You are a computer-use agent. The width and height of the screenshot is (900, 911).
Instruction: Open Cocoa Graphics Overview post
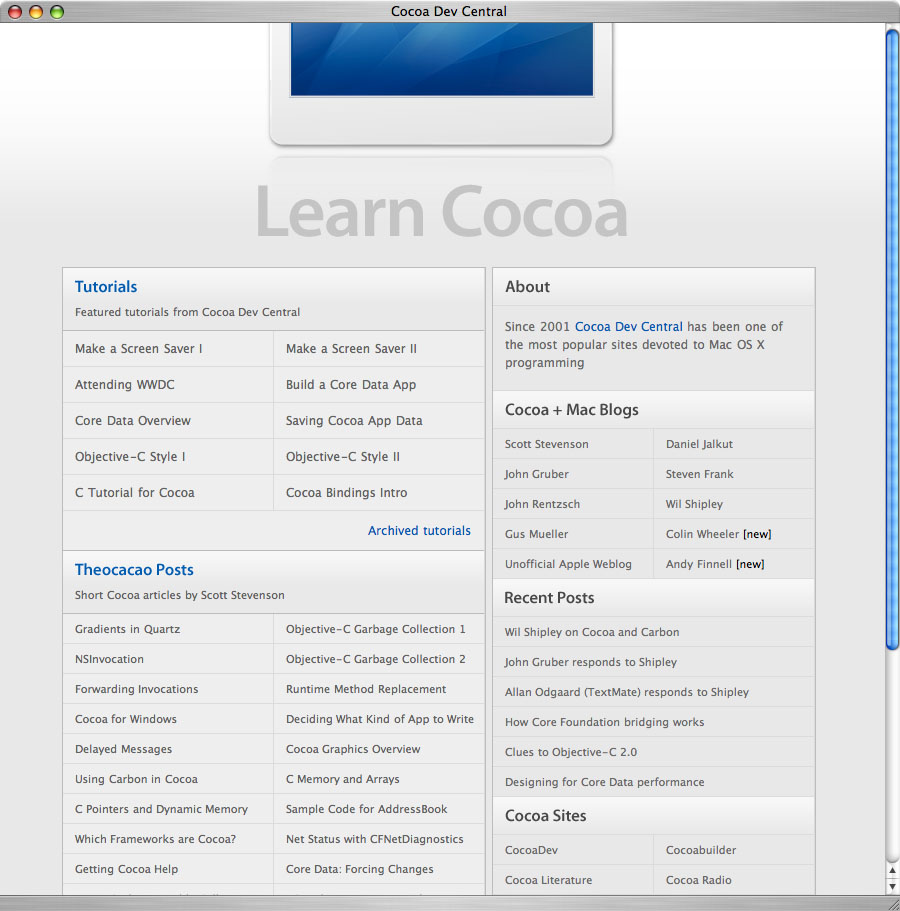[x=353, y=749]
